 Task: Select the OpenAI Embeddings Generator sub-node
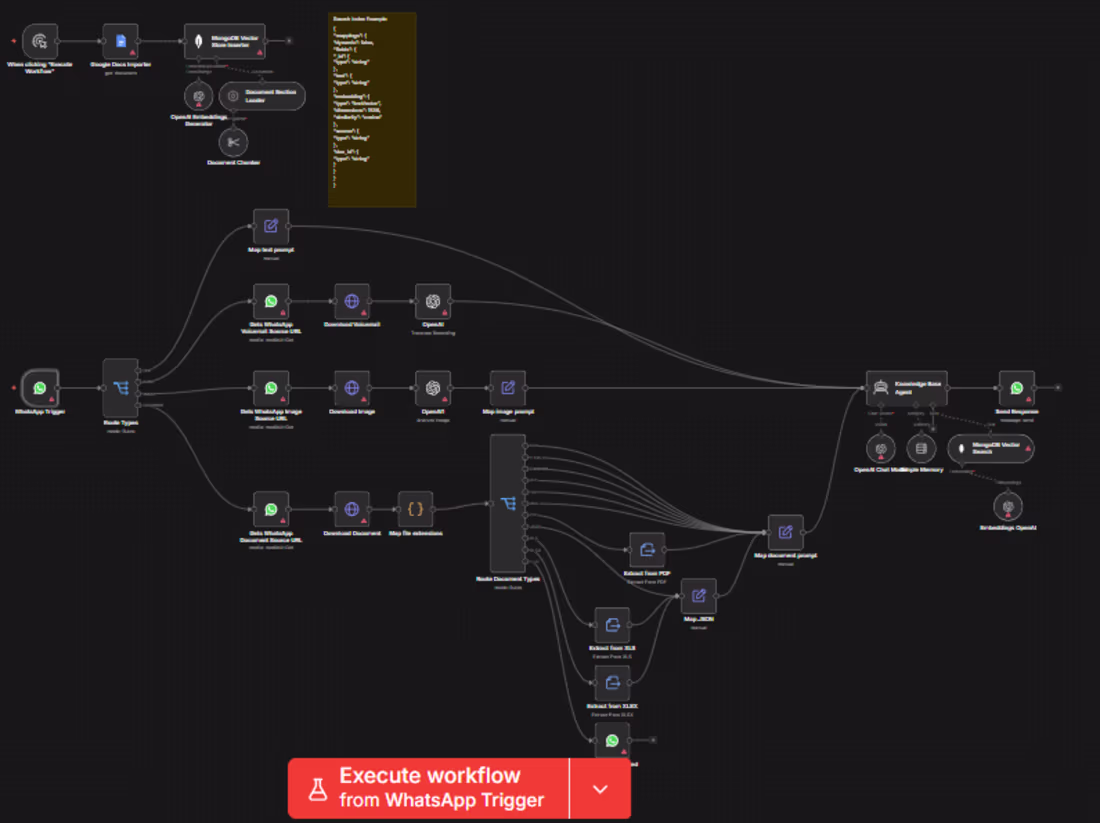coord(199,96)
